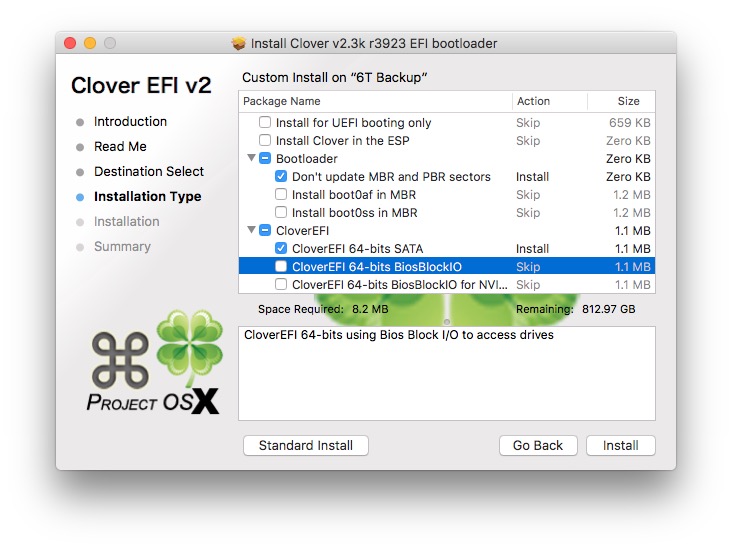Click the Install button
The height and width of the screenshot is (550, 732).
tap(620, 445)
